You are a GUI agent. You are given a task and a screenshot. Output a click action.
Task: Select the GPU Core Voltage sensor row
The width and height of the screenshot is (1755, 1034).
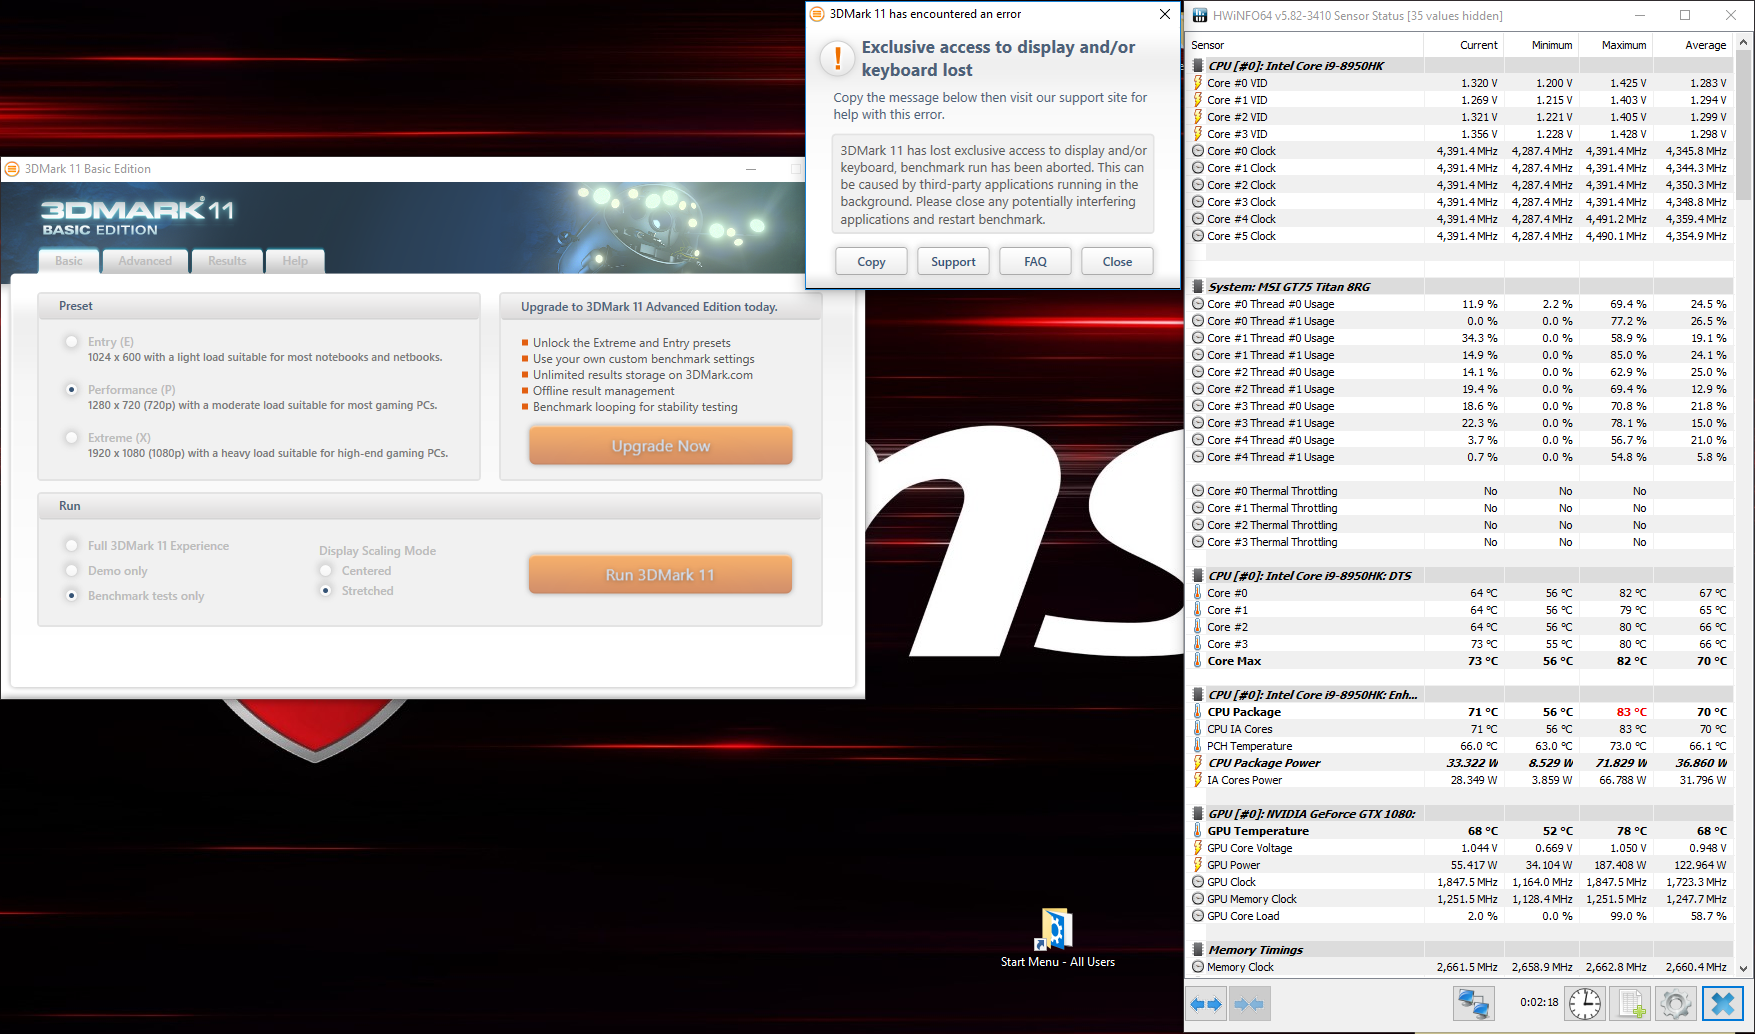pyautogui.click(x=1460, y=848)
